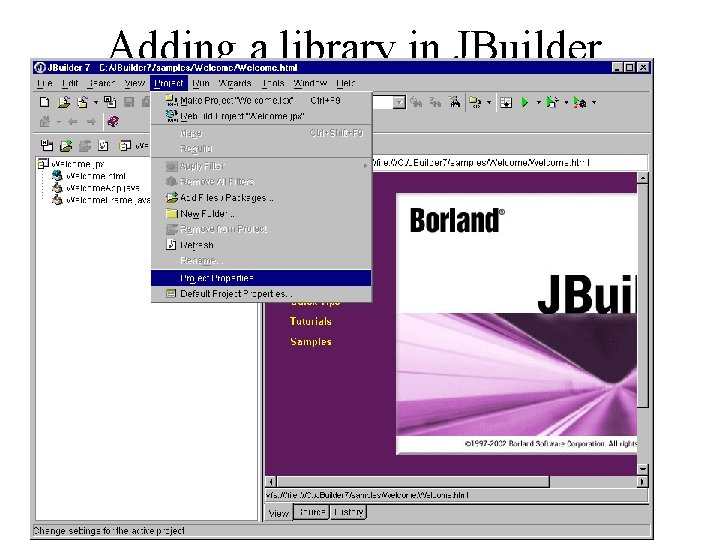Click vertical scrollbar down arrow
This screenshot has width=720, height=540.
(x=642, y=469)
